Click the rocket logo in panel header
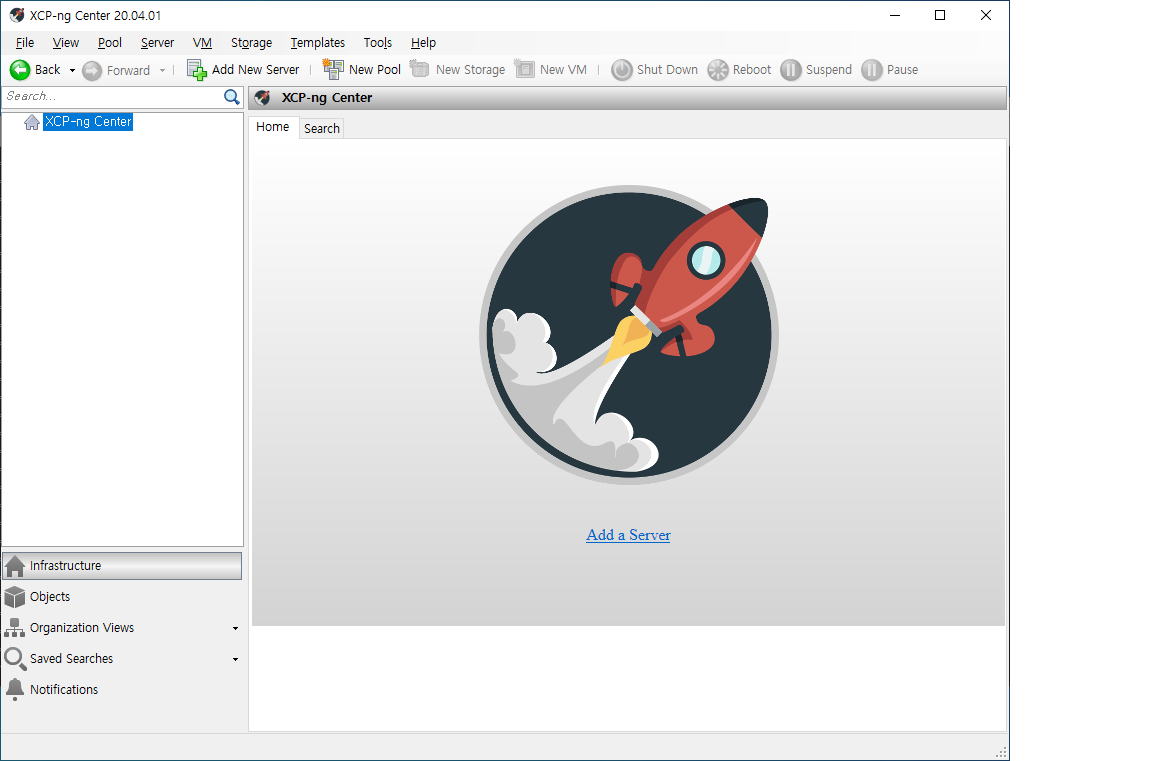Screen dimensions: 1152x761 pos(263,98)
